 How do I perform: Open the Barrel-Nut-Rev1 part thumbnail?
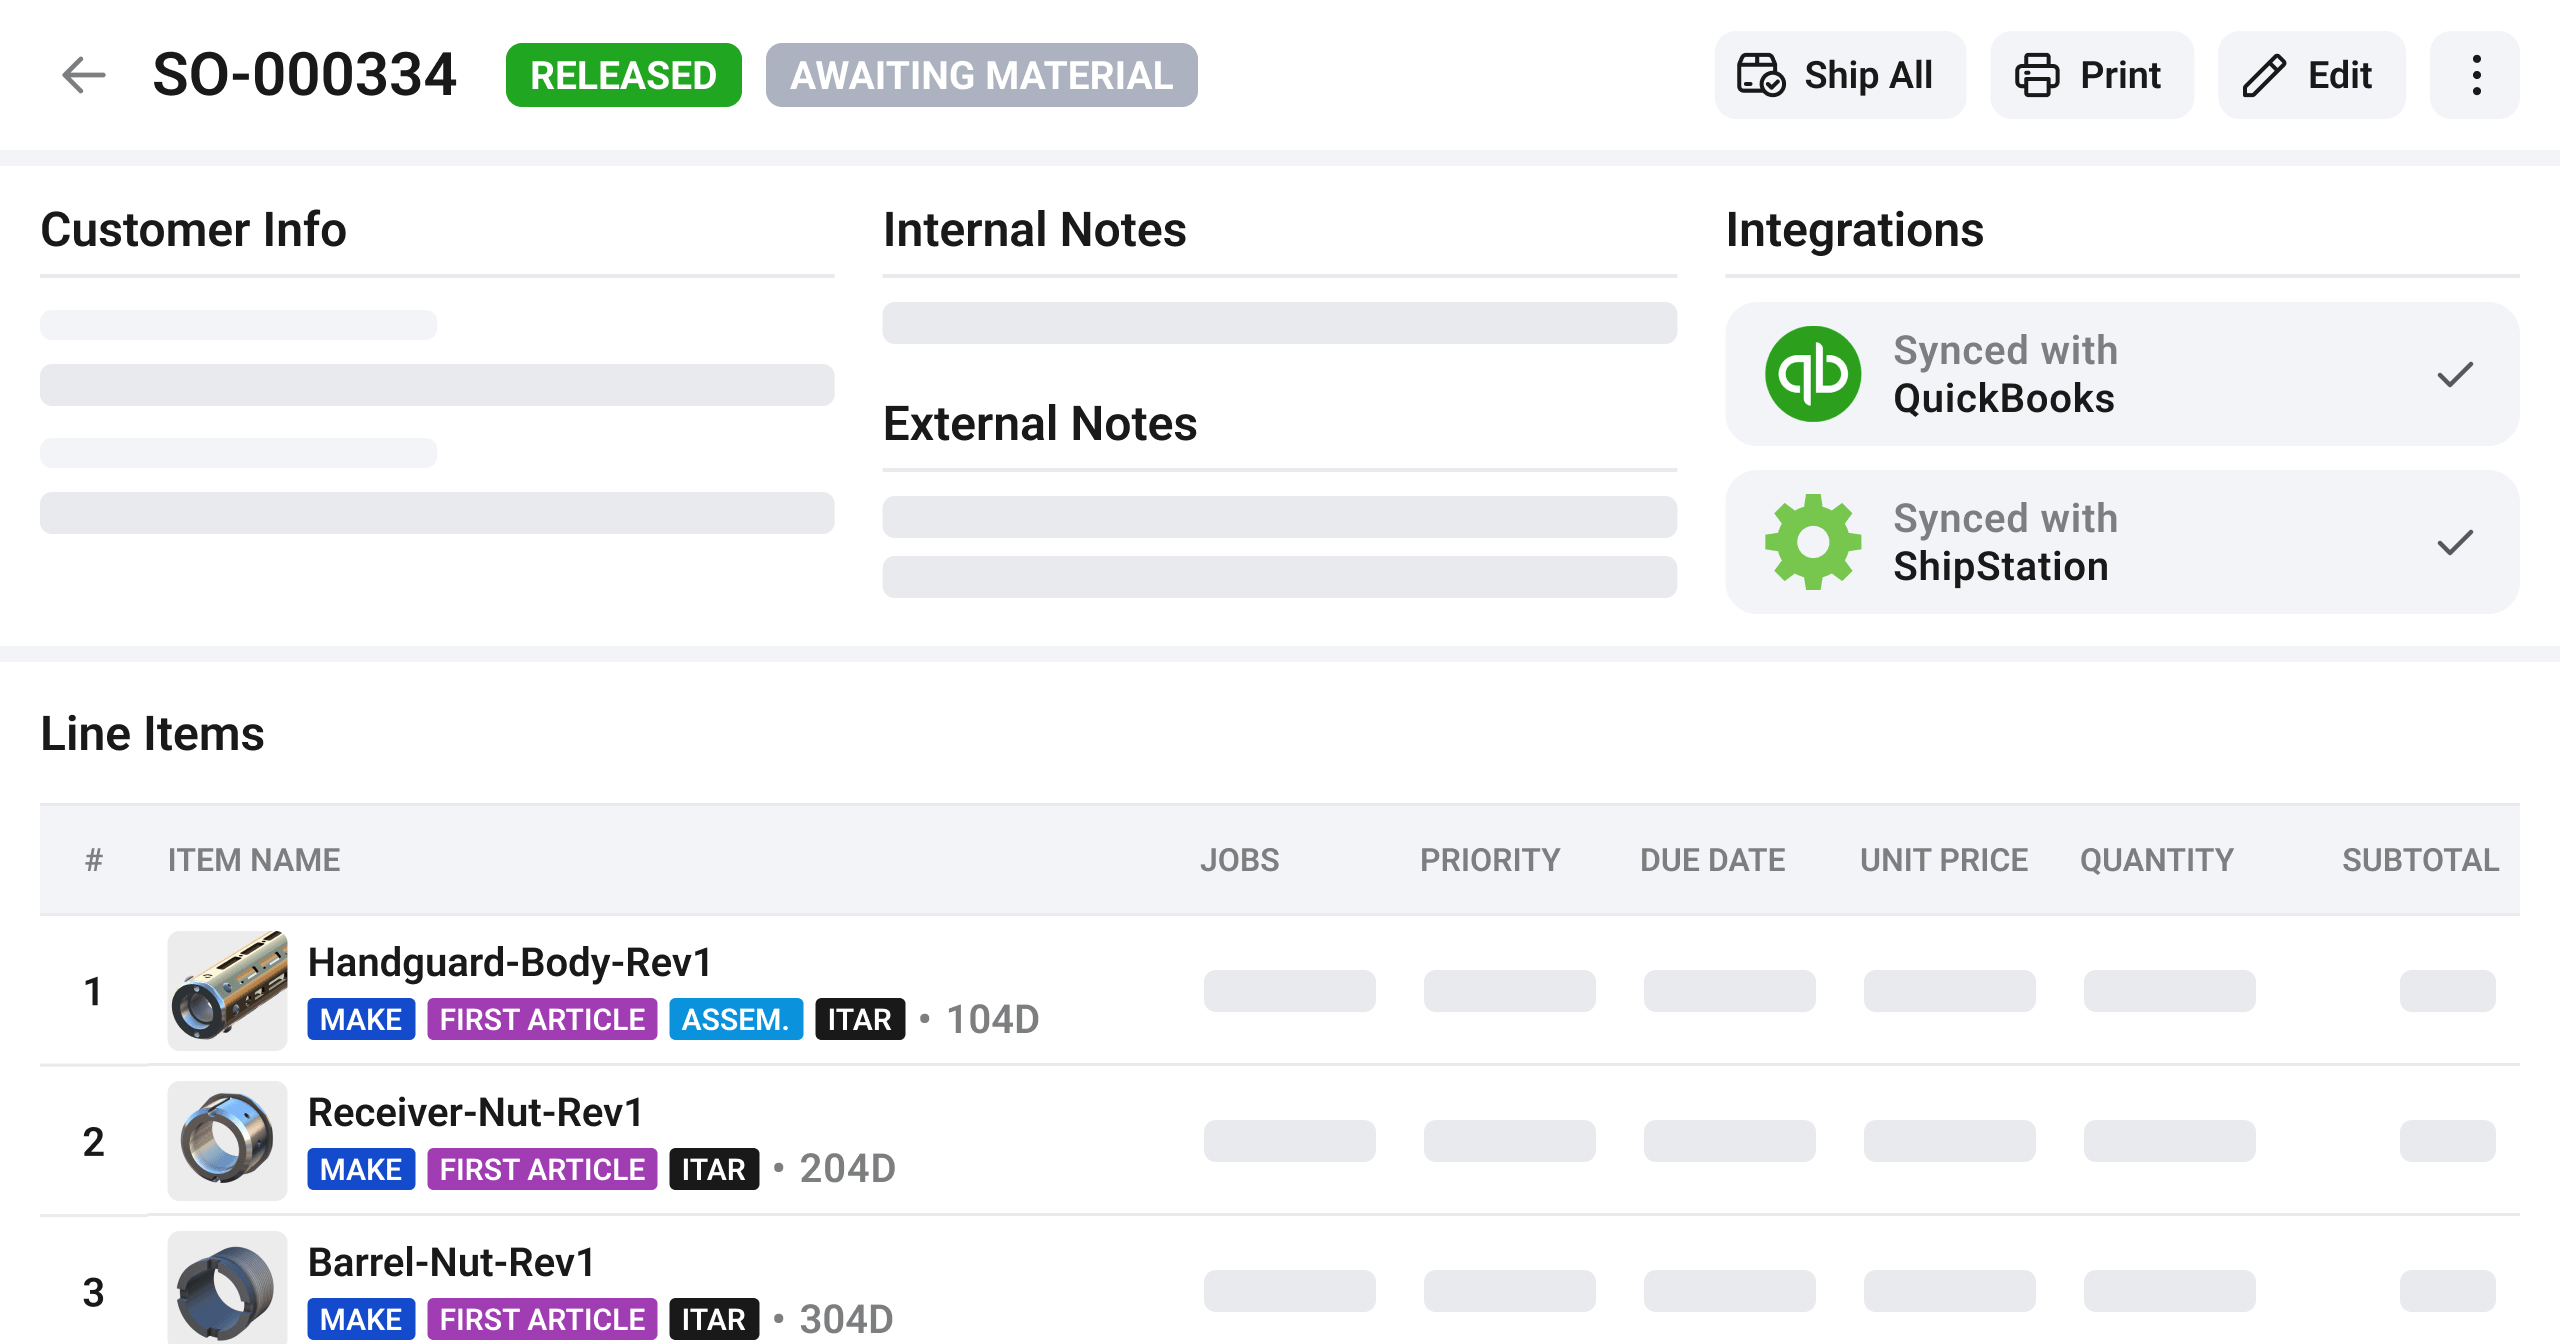[228, 1288]
